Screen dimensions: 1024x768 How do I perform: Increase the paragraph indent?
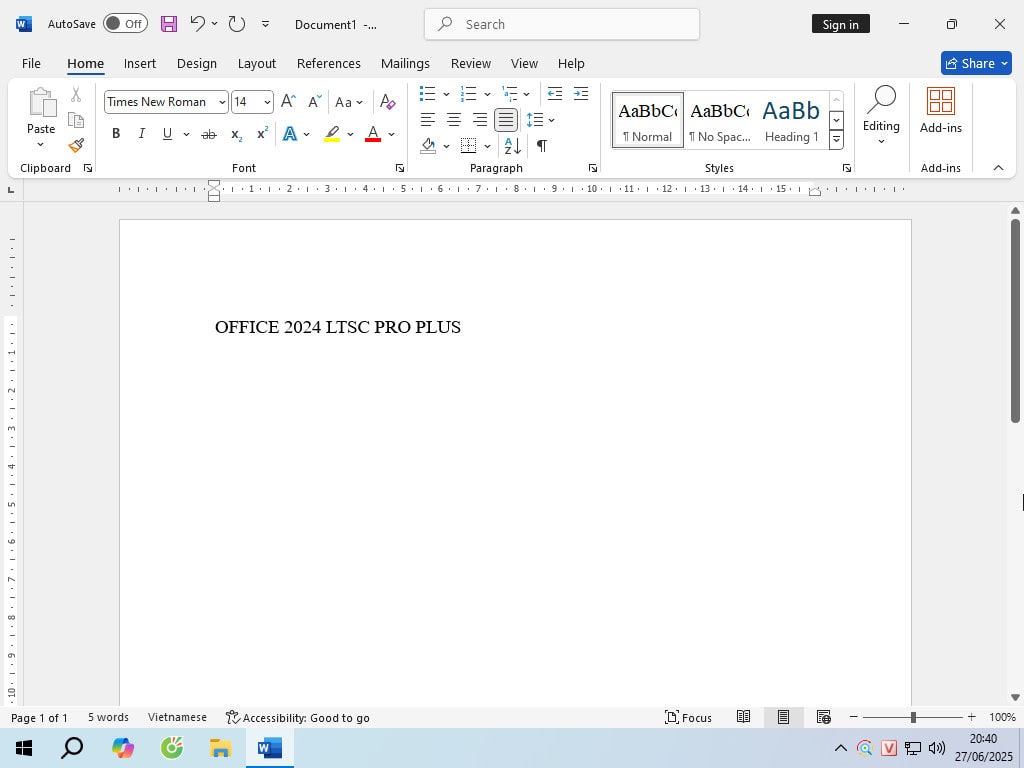[580, 94]
